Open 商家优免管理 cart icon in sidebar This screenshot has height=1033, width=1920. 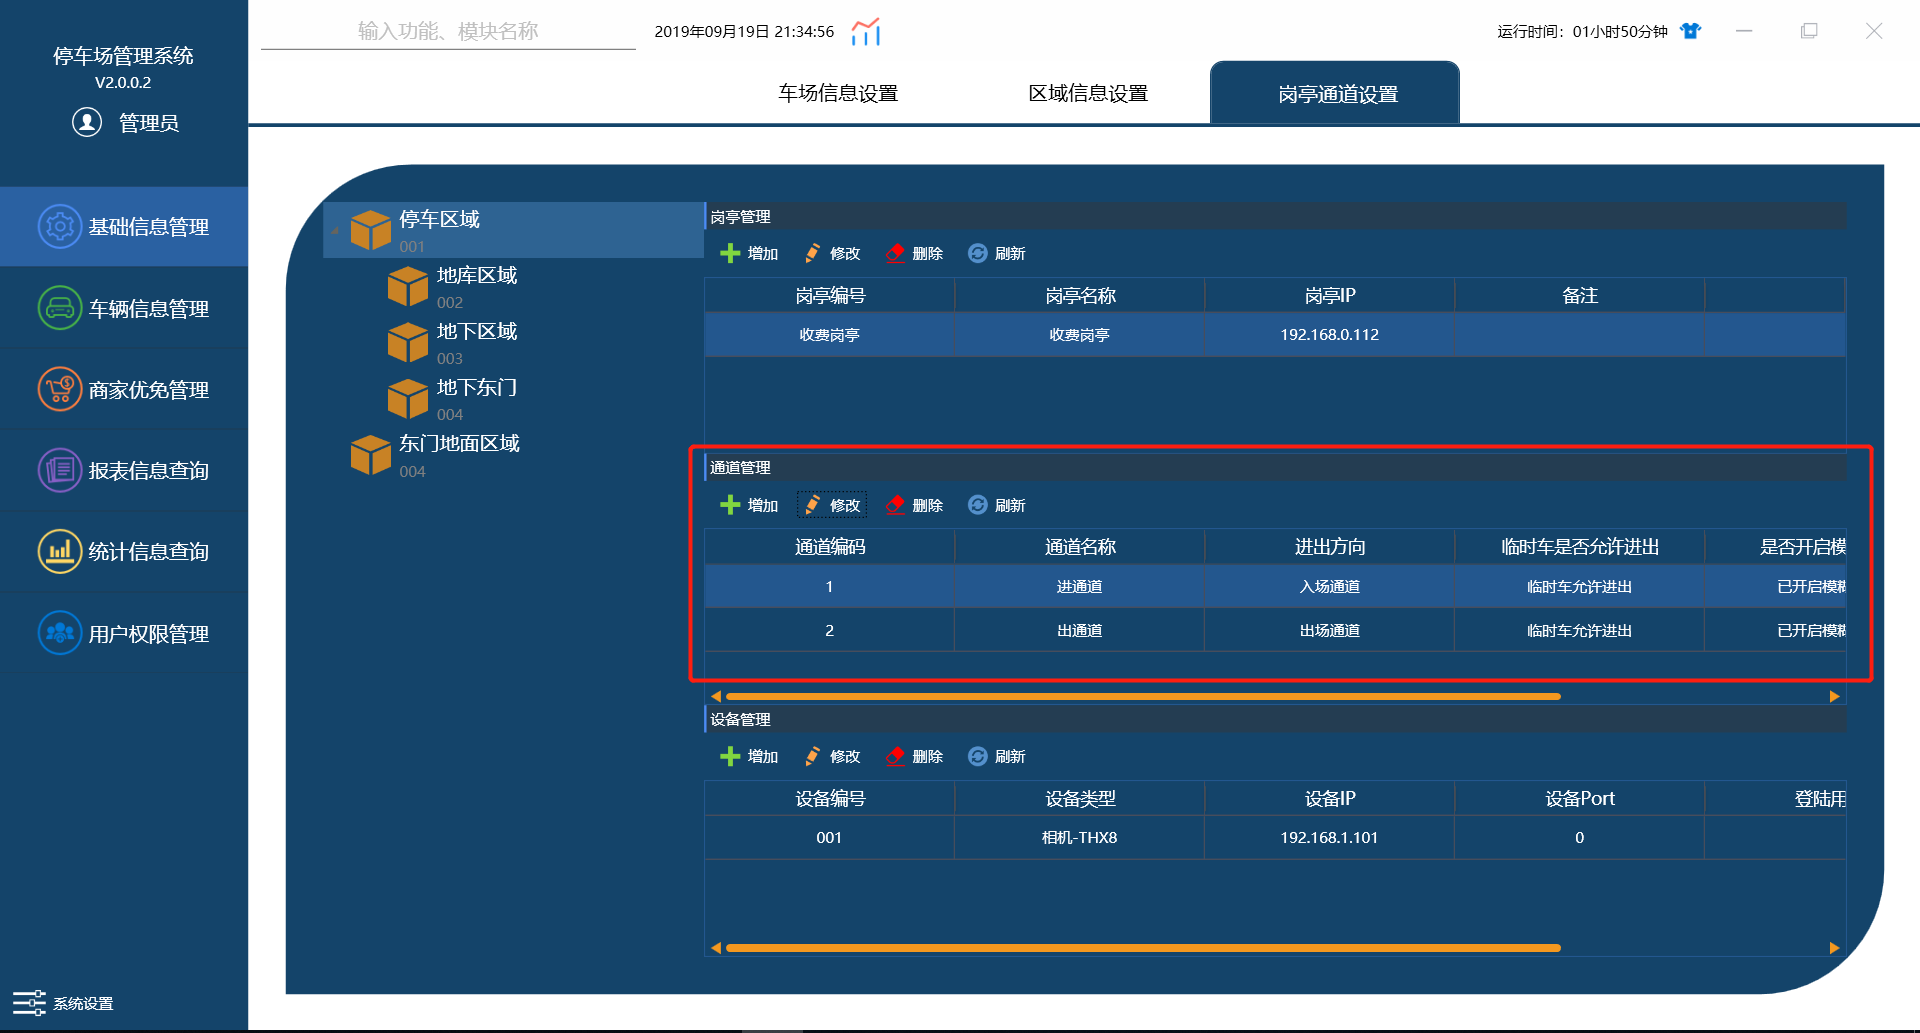coord(60,389)
